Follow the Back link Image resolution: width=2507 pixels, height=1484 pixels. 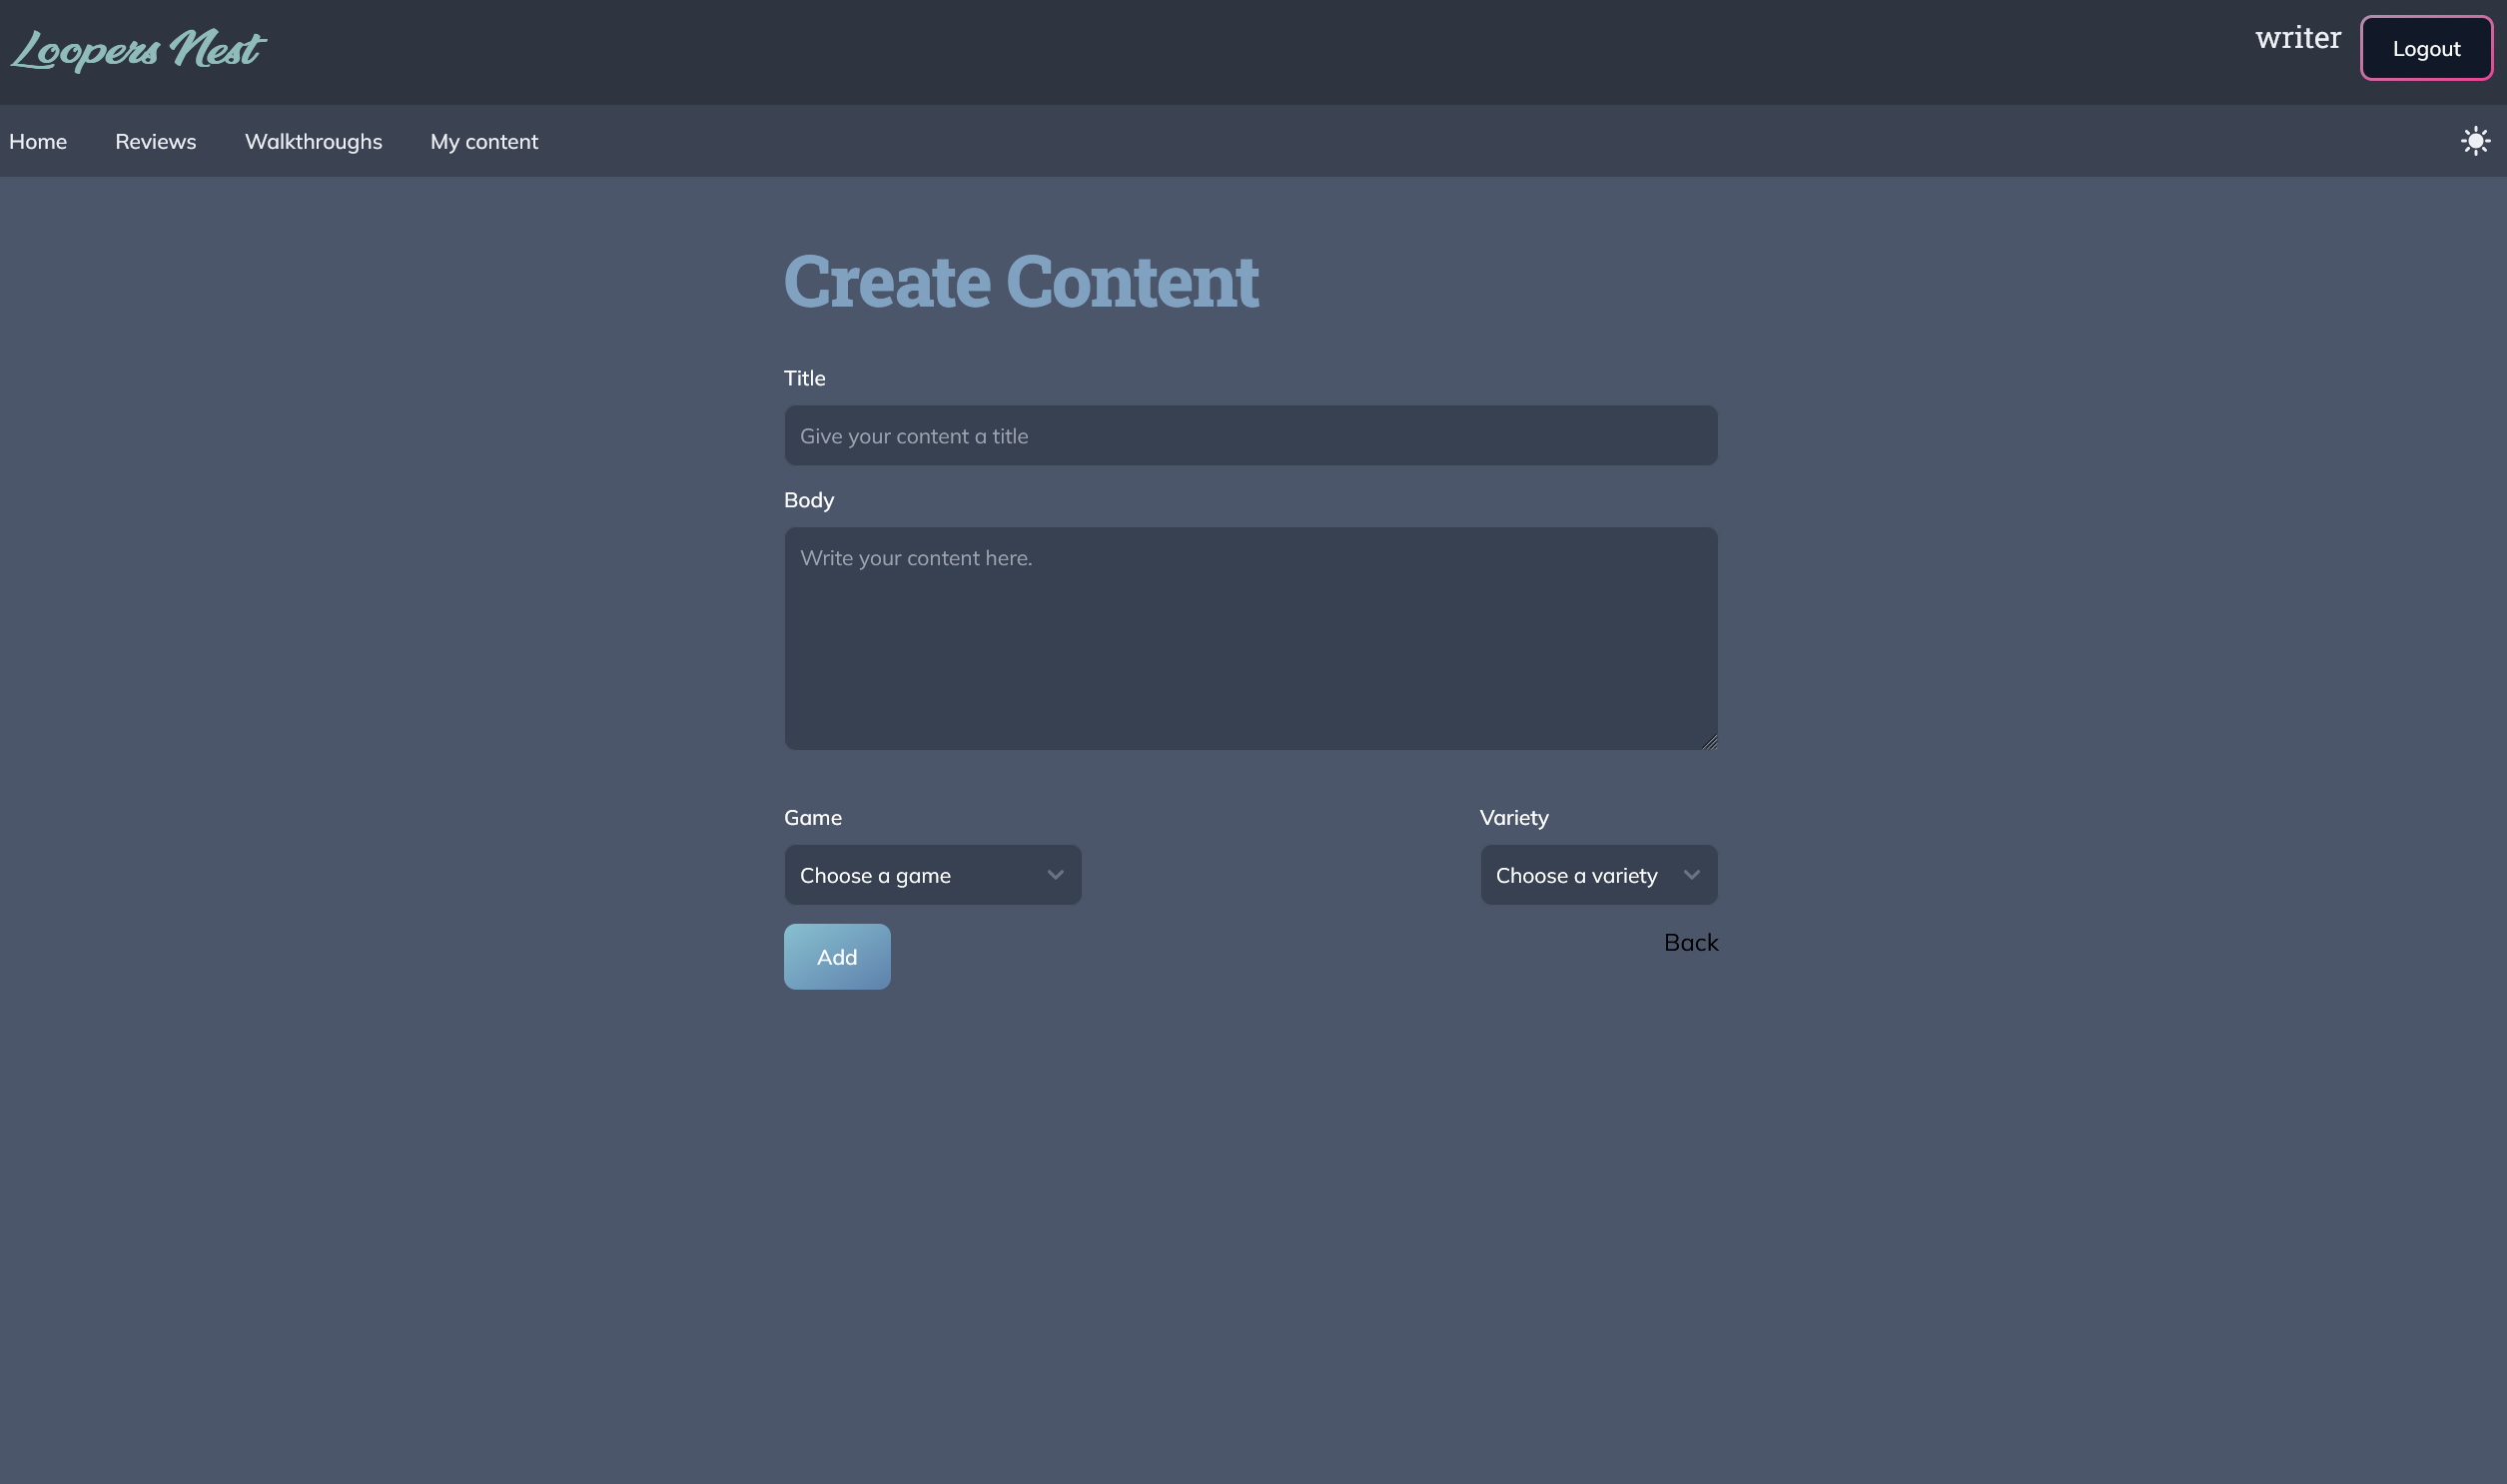(x=1690, y=941)
